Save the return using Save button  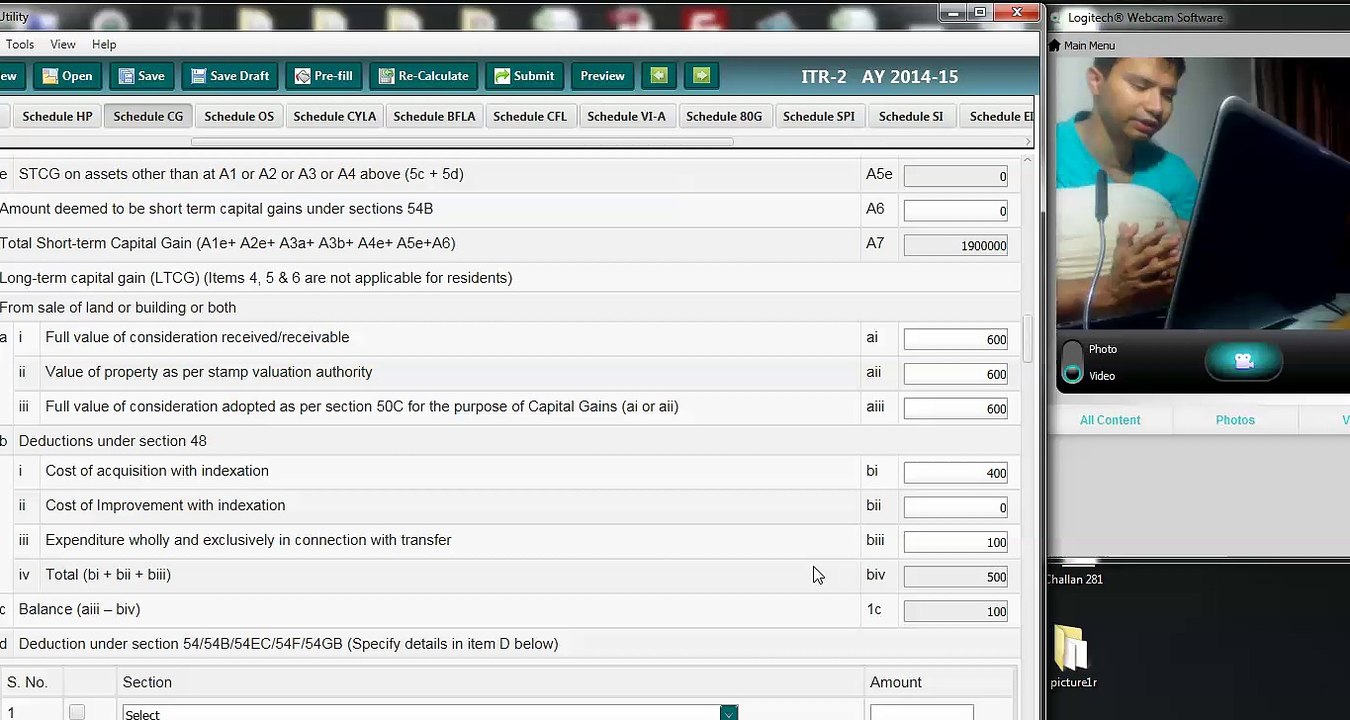(141, 76)
